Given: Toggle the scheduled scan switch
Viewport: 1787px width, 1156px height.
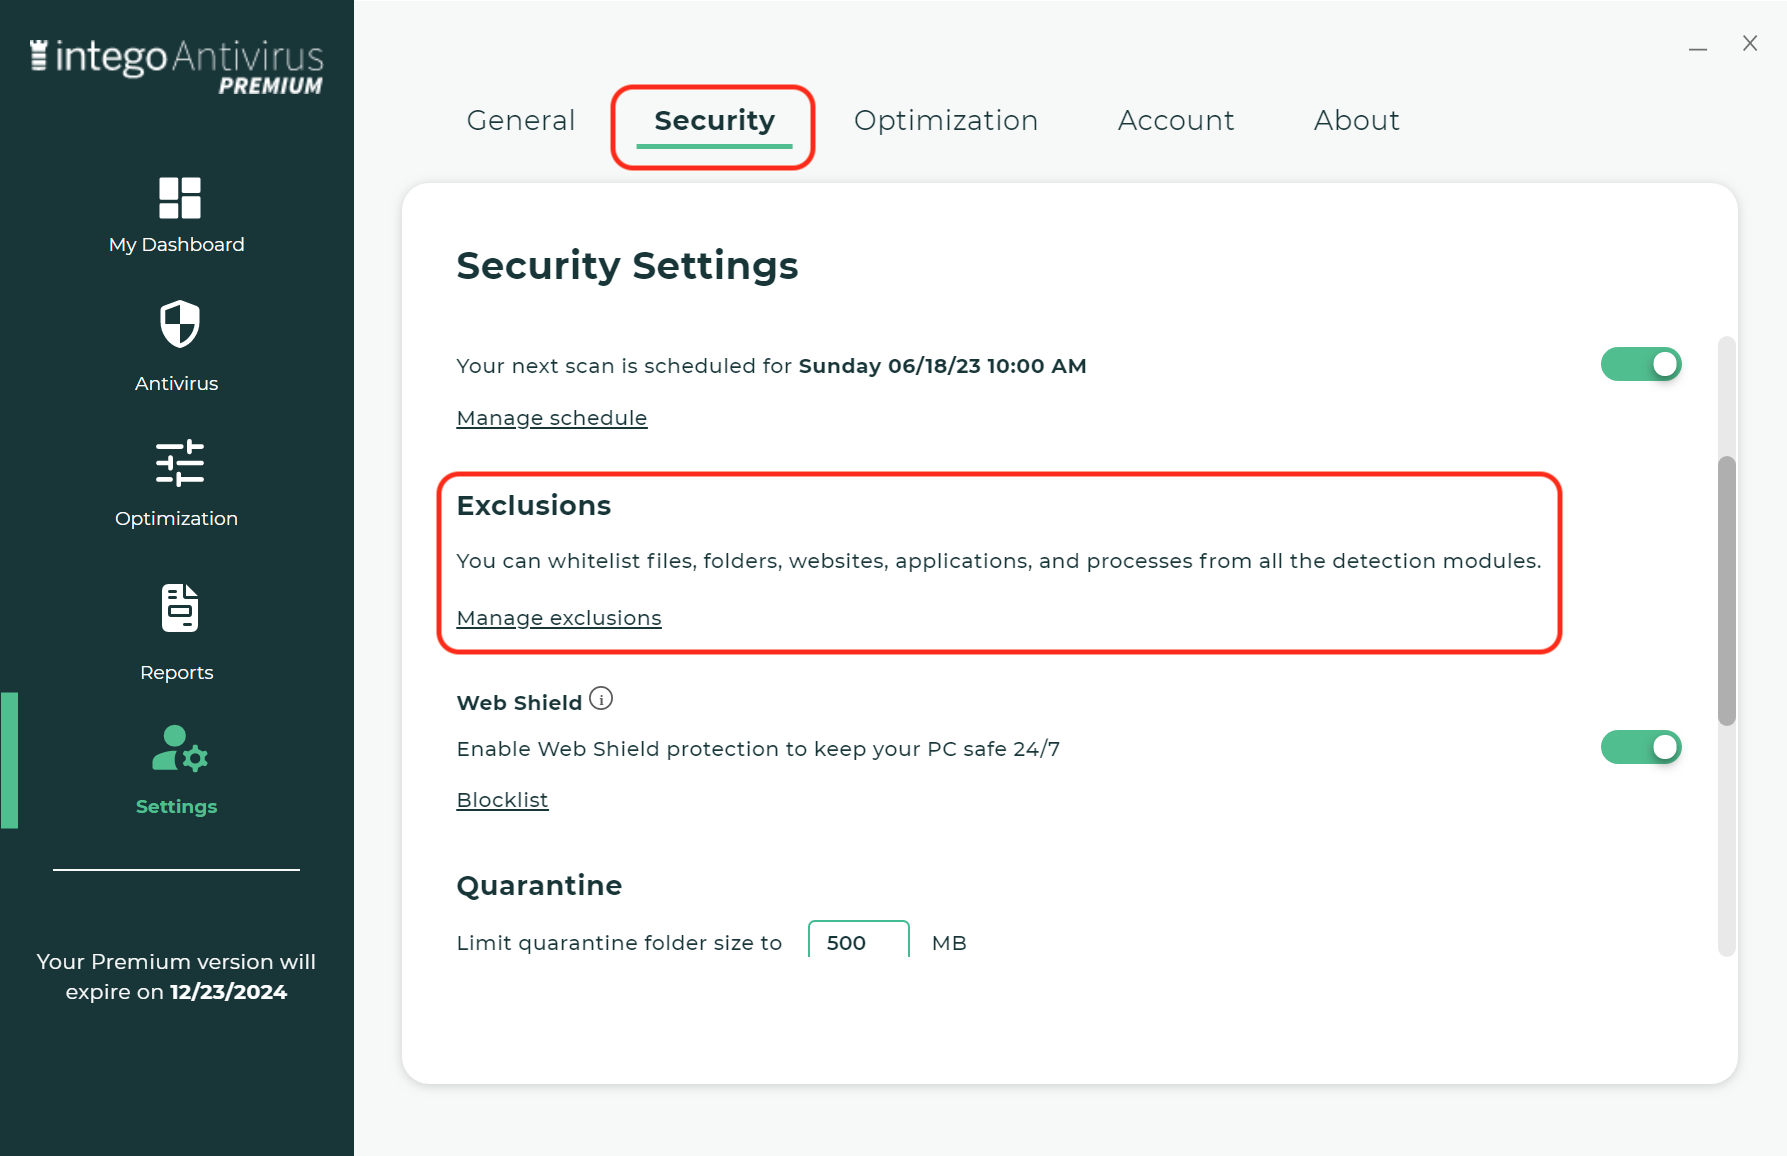Looking at the screenshot, I should pyautogui.click(x=1641, y=365).
